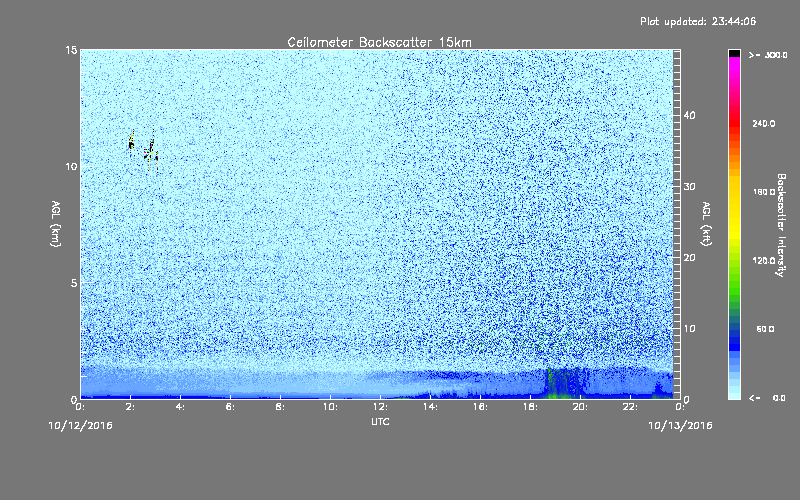Click the '20' kft tick label
800x500 pixels.
coord(689,257)
